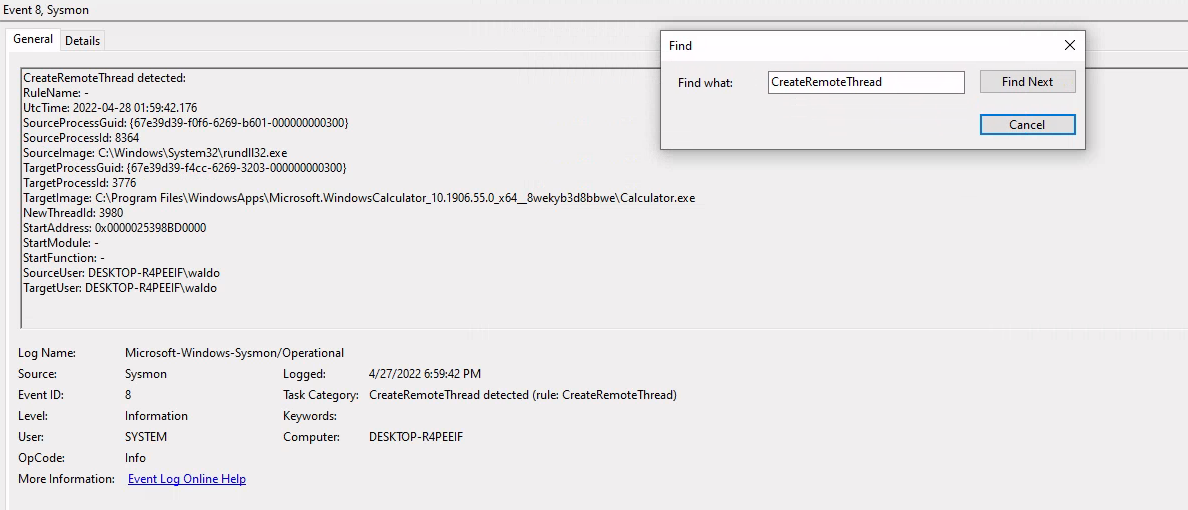Click the Find Next button
This screenshot has height=510, width=1188.
(1027, 82)
